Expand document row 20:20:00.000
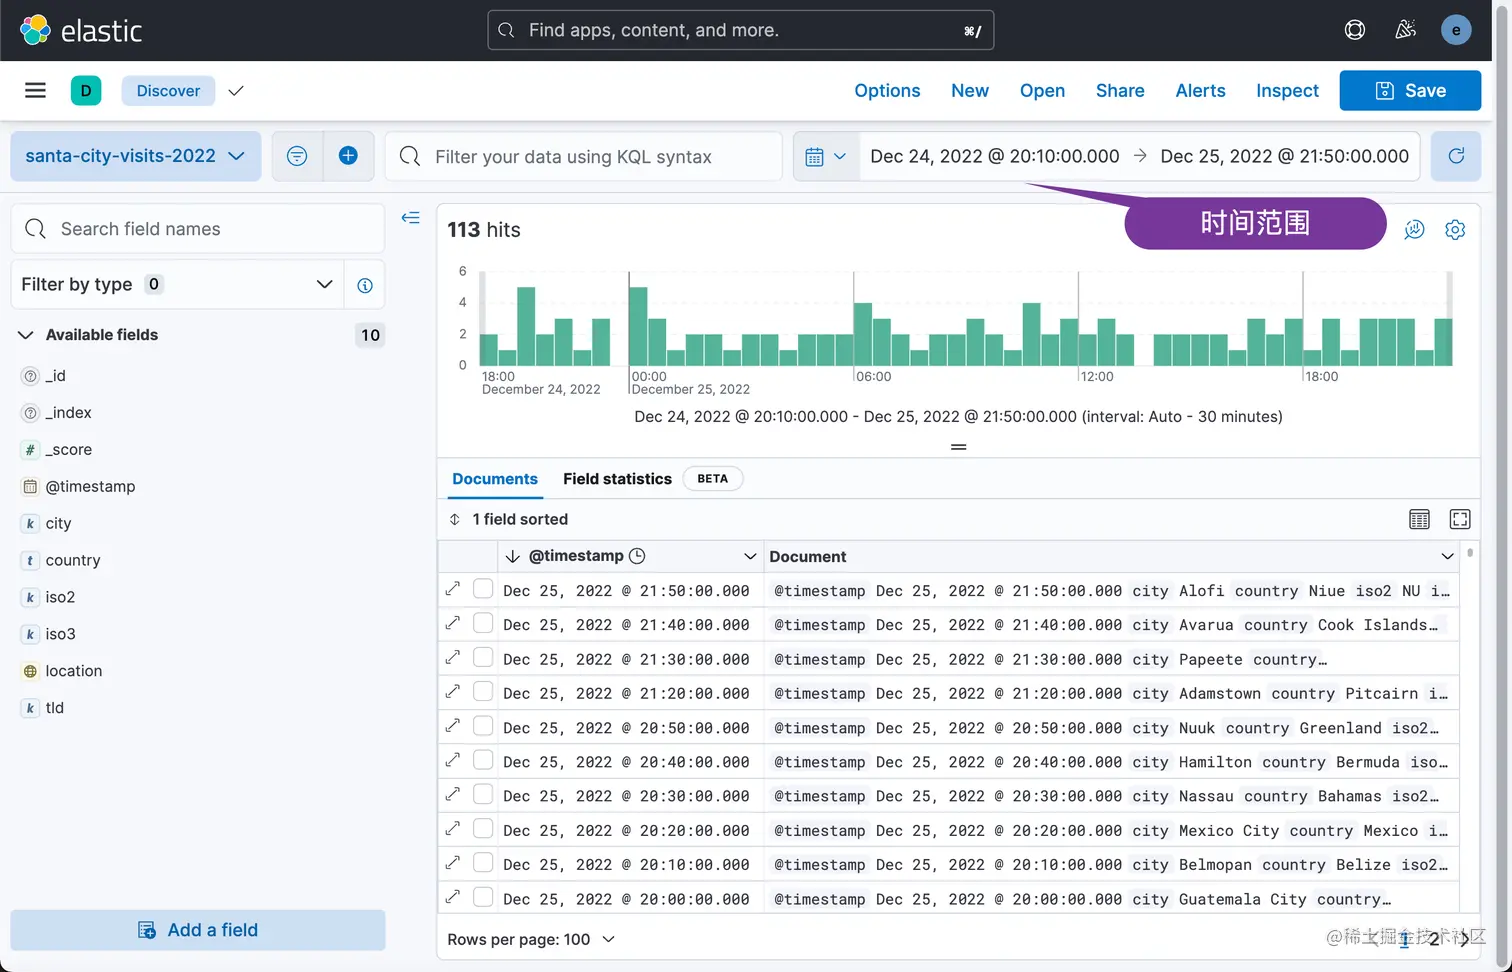The height and width of the screenshot is (972, 1512). coord(453,829)
